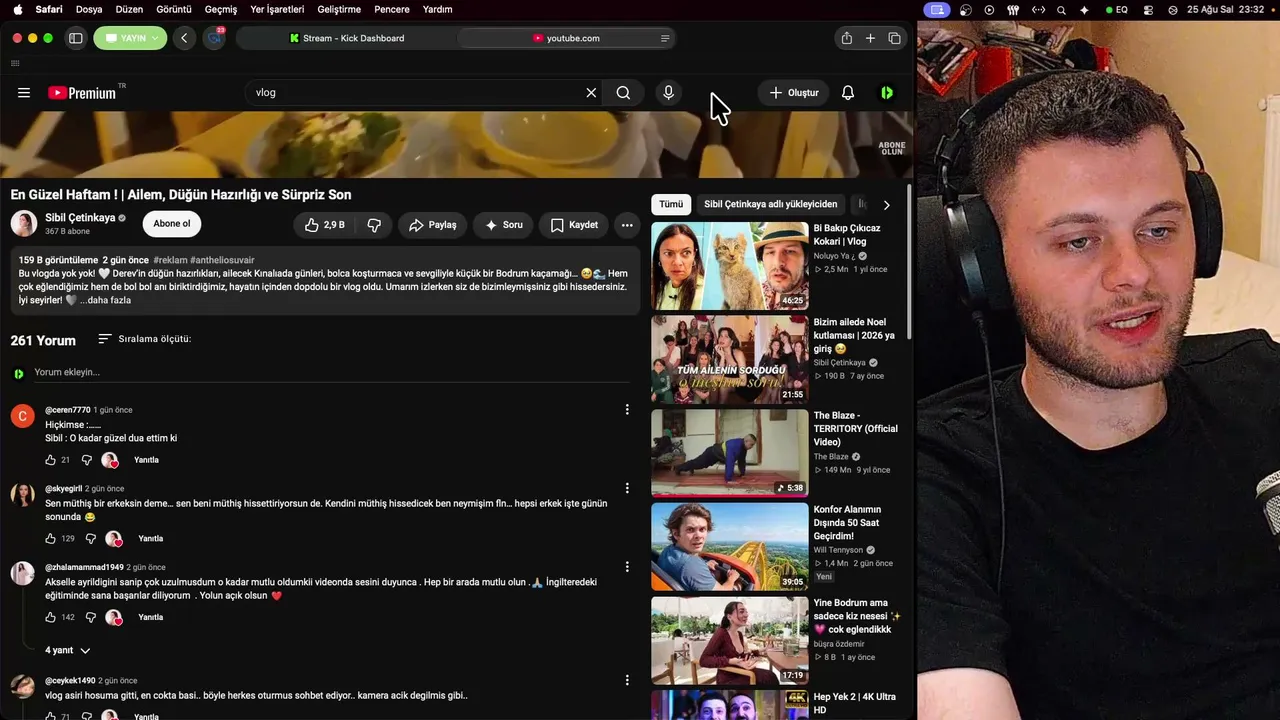1280x720 pixels.
Task: Like the comment by @skyegirll
Action: [50, 539]
